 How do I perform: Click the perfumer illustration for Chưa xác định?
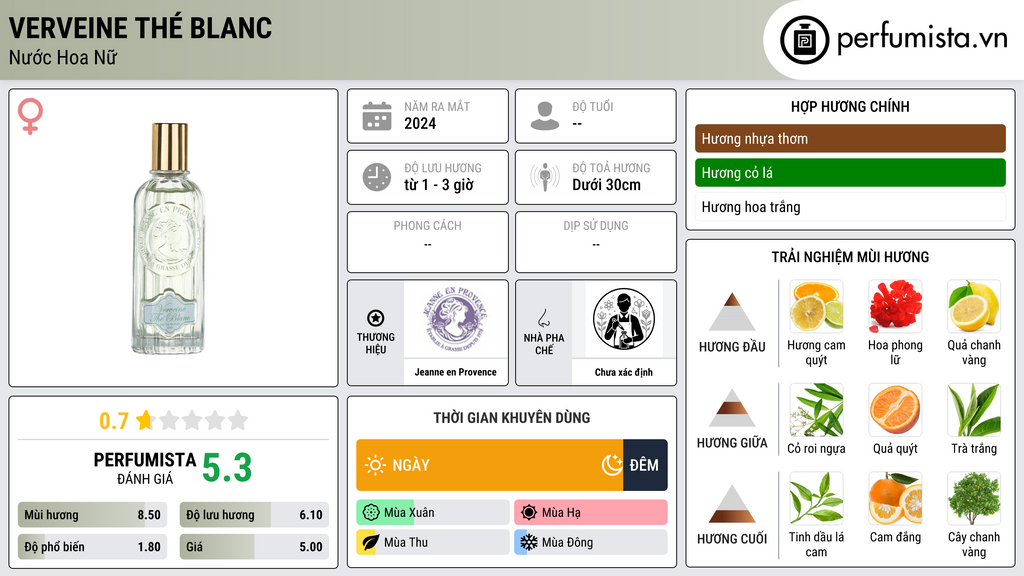(624, 319)
